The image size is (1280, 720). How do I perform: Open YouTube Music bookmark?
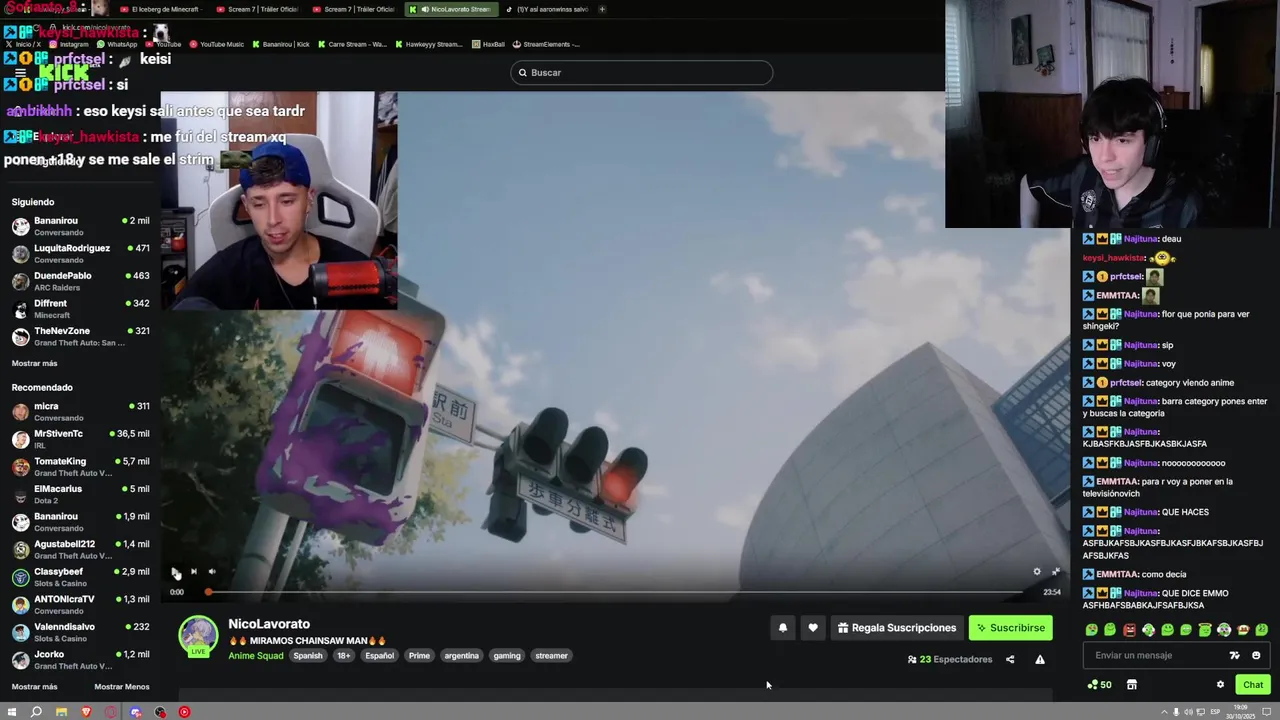(x=216, y=44)
